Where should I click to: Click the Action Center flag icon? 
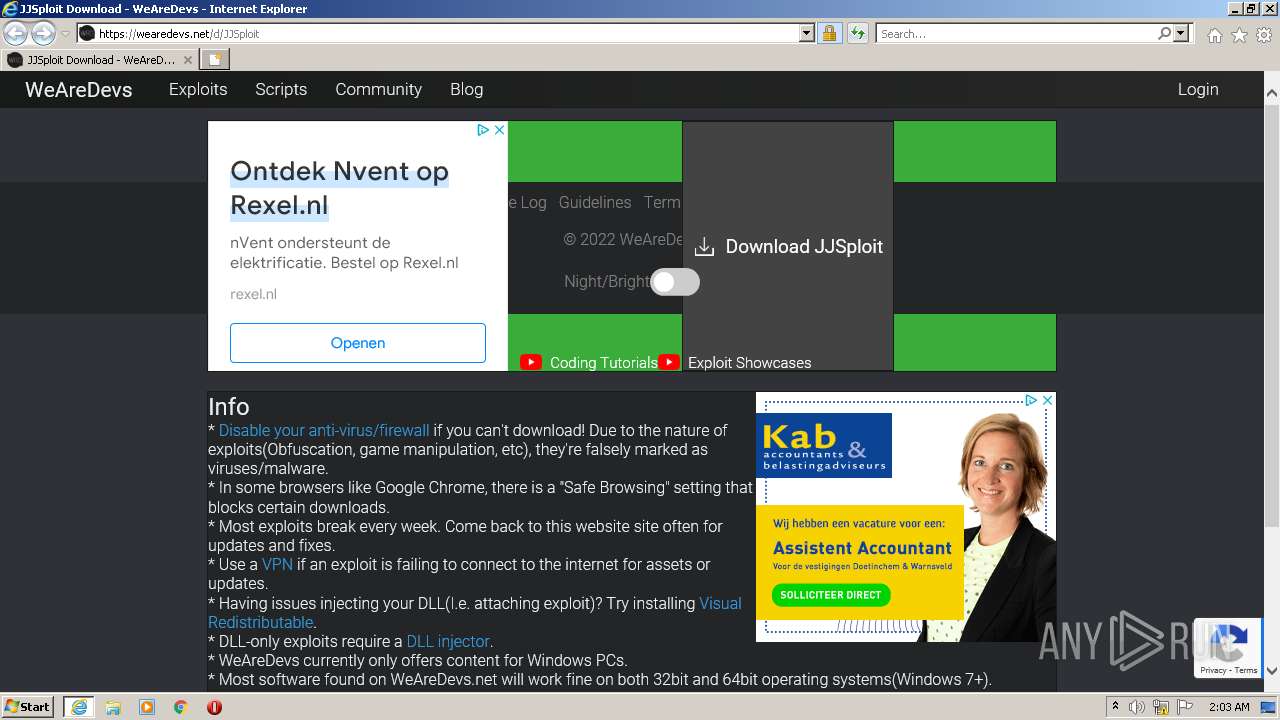coord(1186,707)
